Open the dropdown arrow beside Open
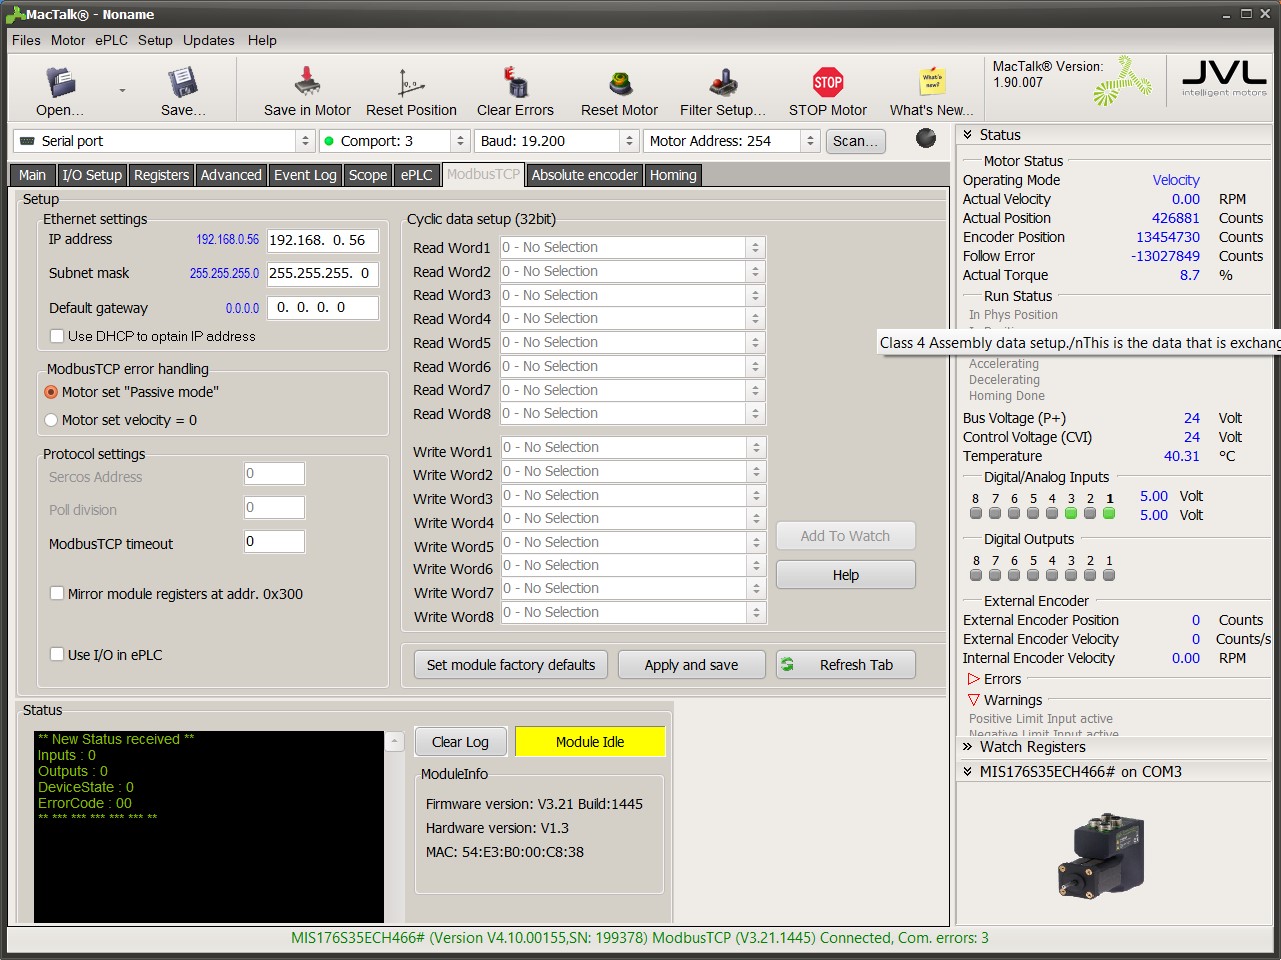This screenshot has width=1281, height=960. point(122,90)
